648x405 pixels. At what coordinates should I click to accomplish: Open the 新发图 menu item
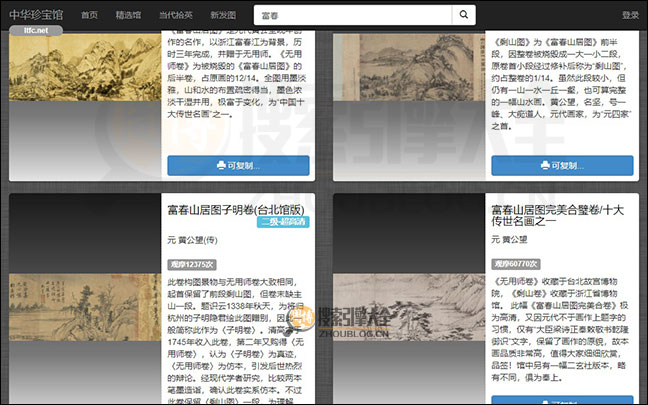tap(223, 15)
